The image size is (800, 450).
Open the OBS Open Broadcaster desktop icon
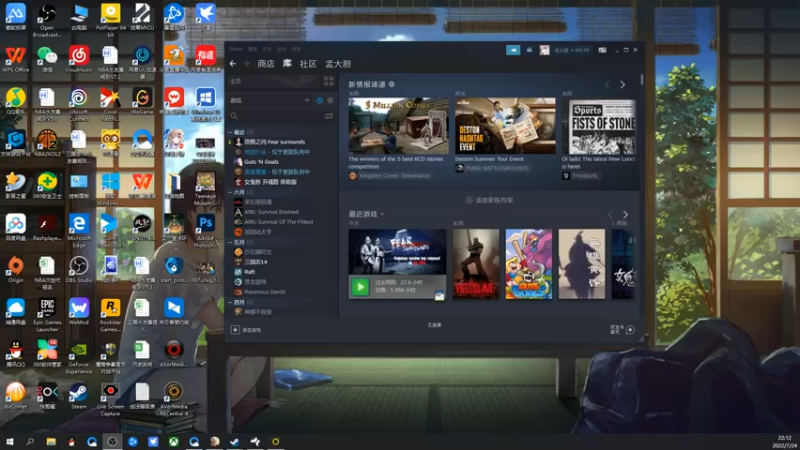tap(47, 20)
